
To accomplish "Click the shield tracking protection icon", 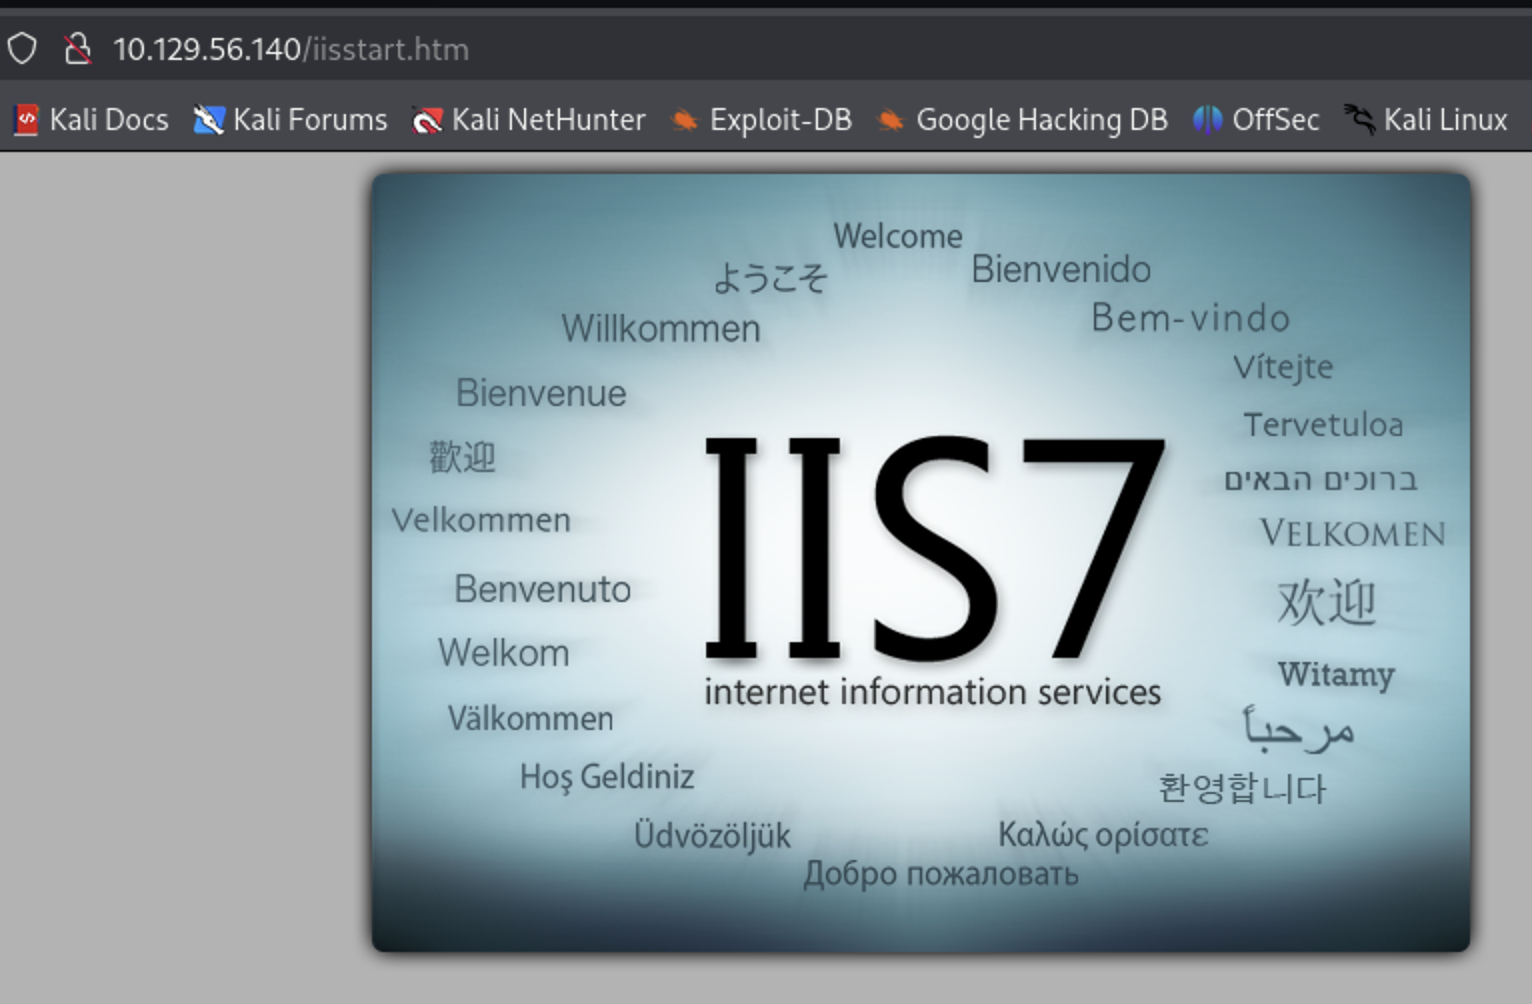I will point(22,49).
